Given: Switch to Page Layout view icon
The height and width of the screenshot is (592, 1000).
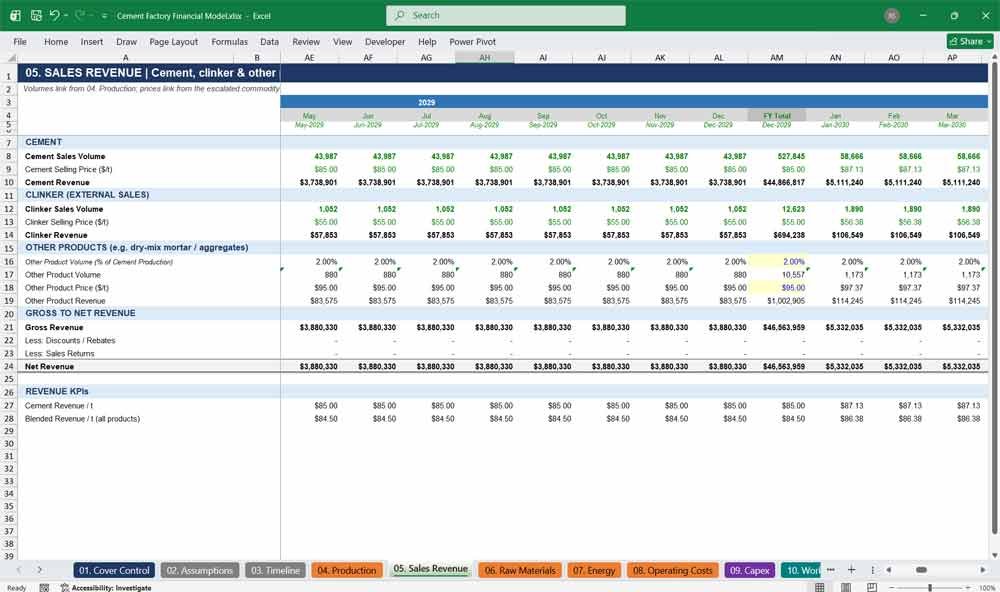Looking at the screenshot, I should pos(846,587).
